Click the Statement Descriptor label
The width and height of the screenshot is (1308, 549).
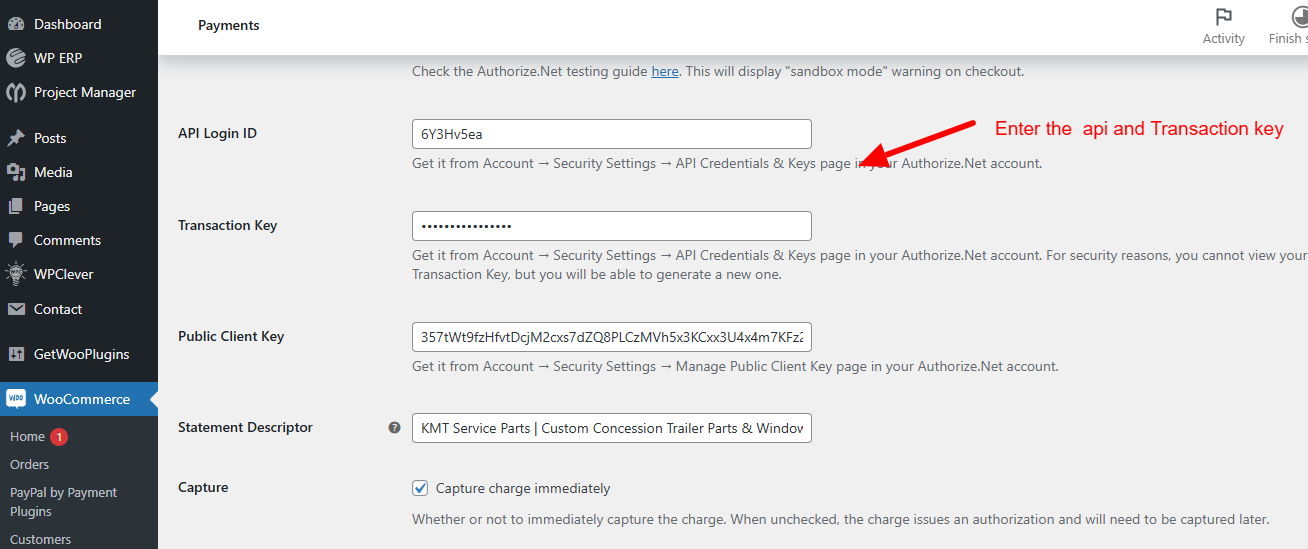tap(245, 427)
